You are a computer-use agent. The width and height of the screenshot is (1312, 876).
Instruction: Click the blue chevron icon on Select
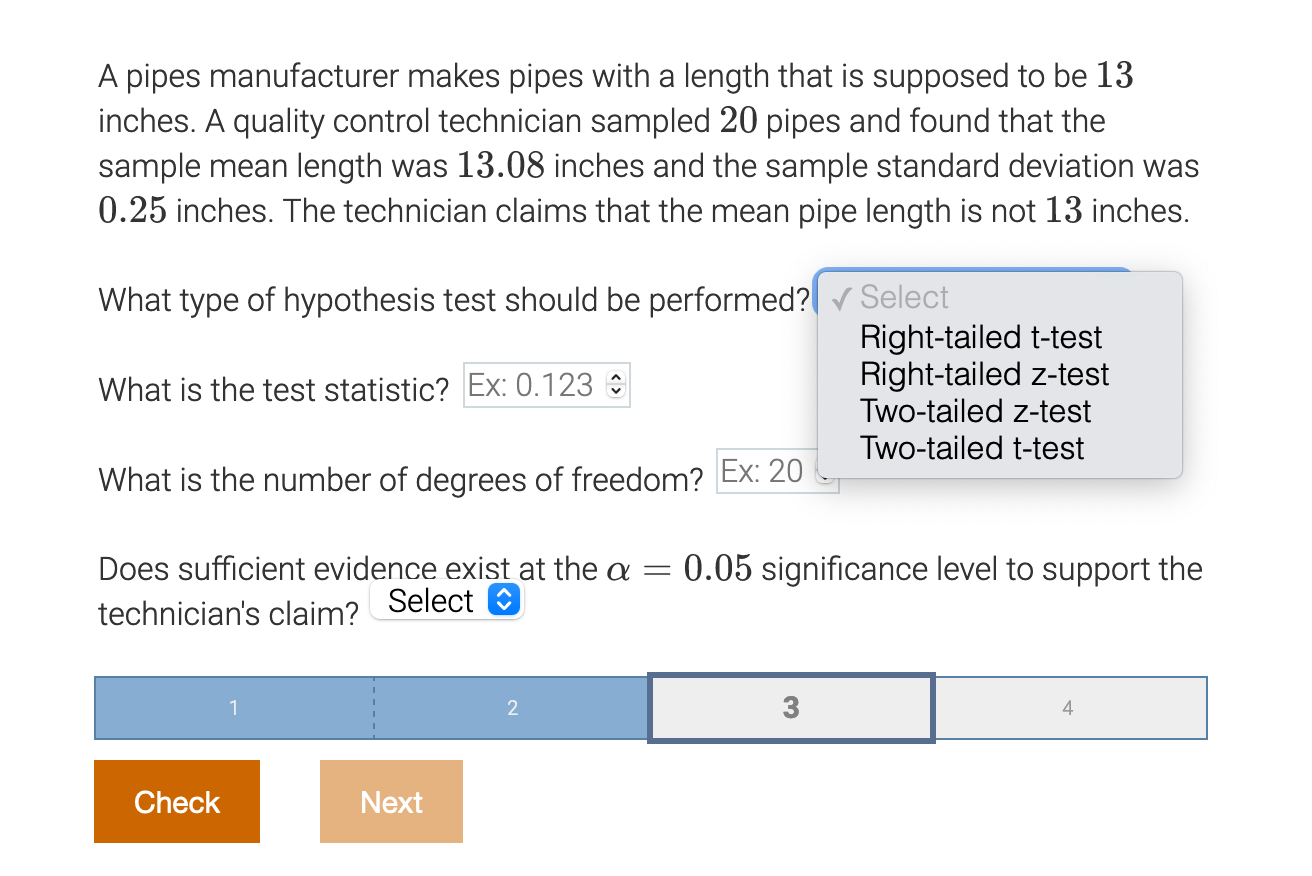click(x=506, y=600)
